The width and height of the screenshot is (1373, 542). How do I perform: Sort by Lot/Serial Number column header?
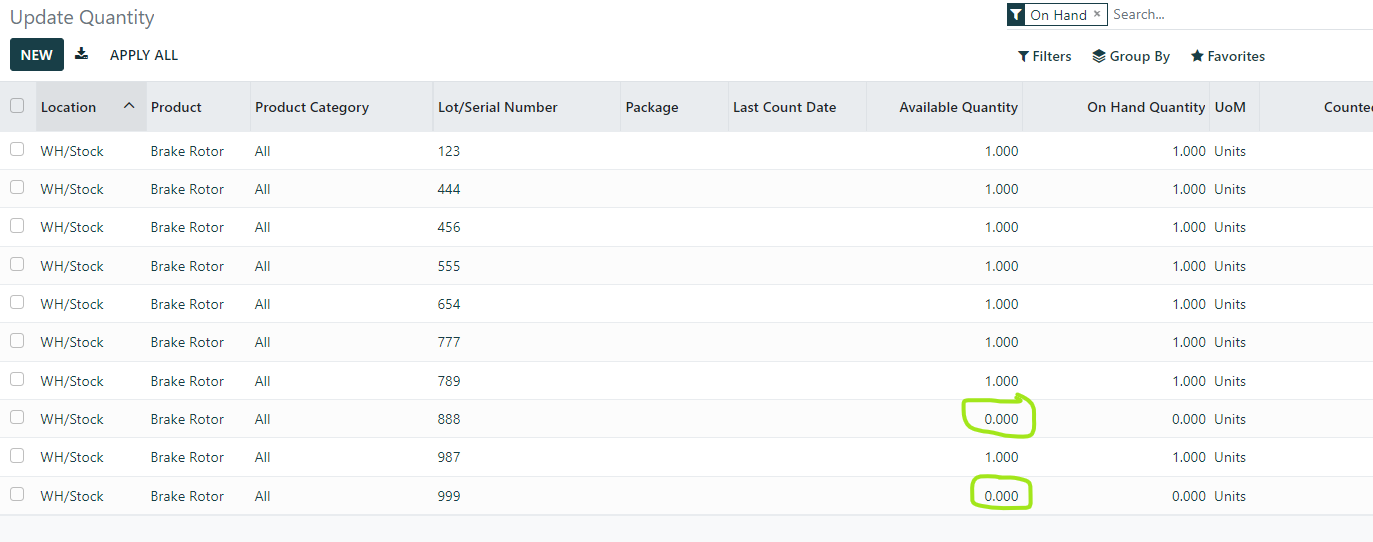point(498,107)
